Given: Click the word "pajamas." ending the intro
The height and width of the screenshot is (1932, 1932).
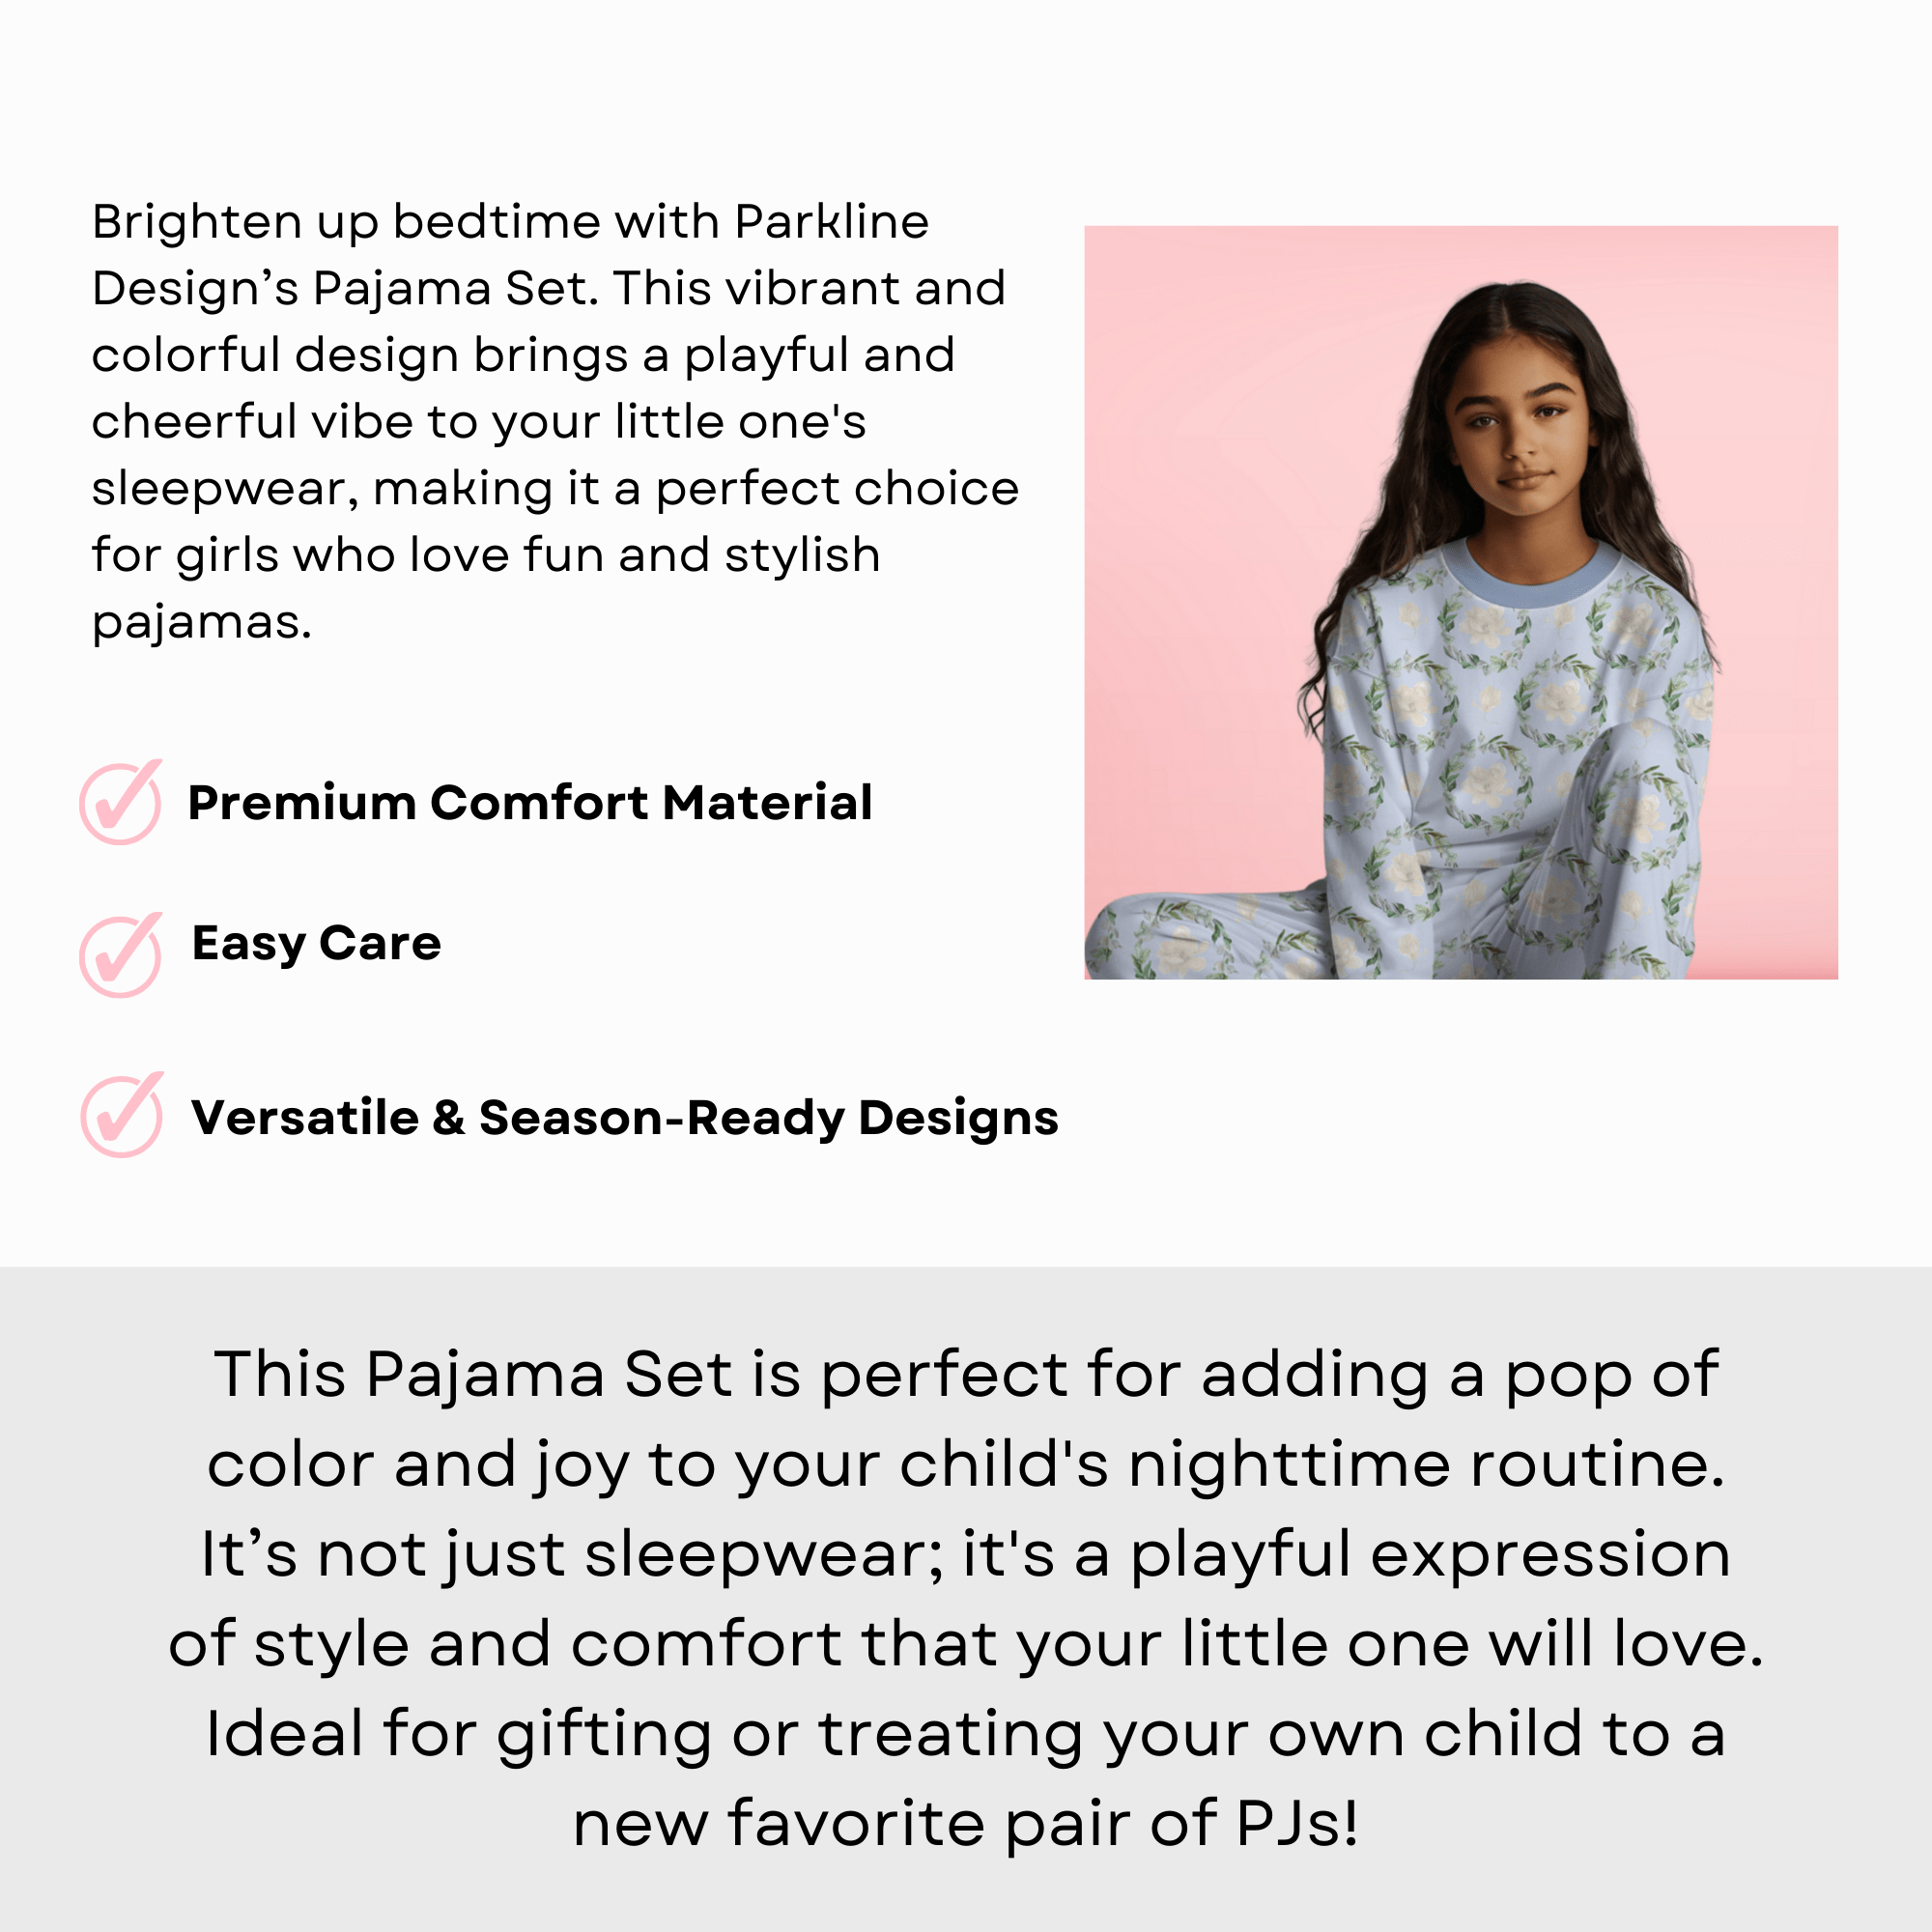Looking at the screenshot, I should point(202,622).
